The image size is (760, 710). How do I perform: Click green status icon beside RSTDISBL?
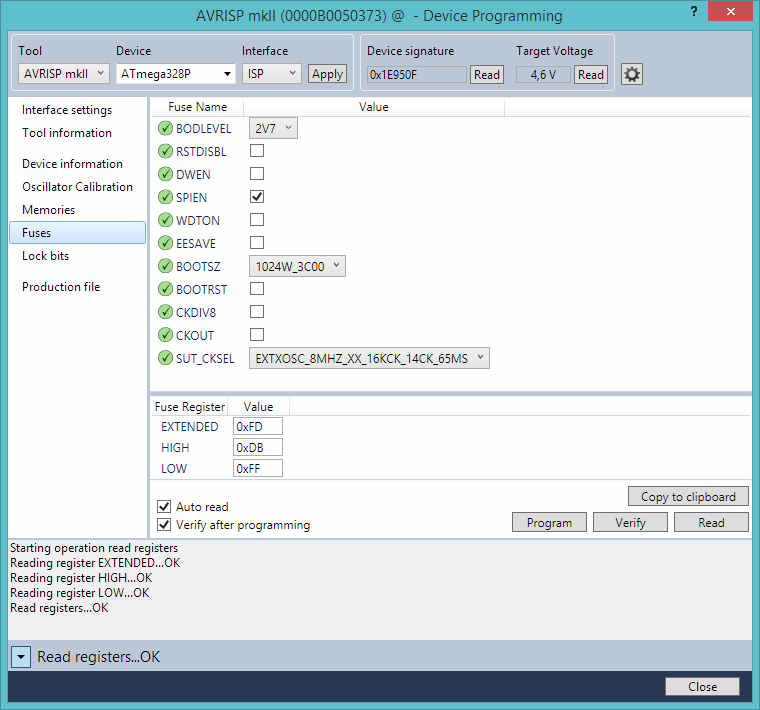[165, 151]
